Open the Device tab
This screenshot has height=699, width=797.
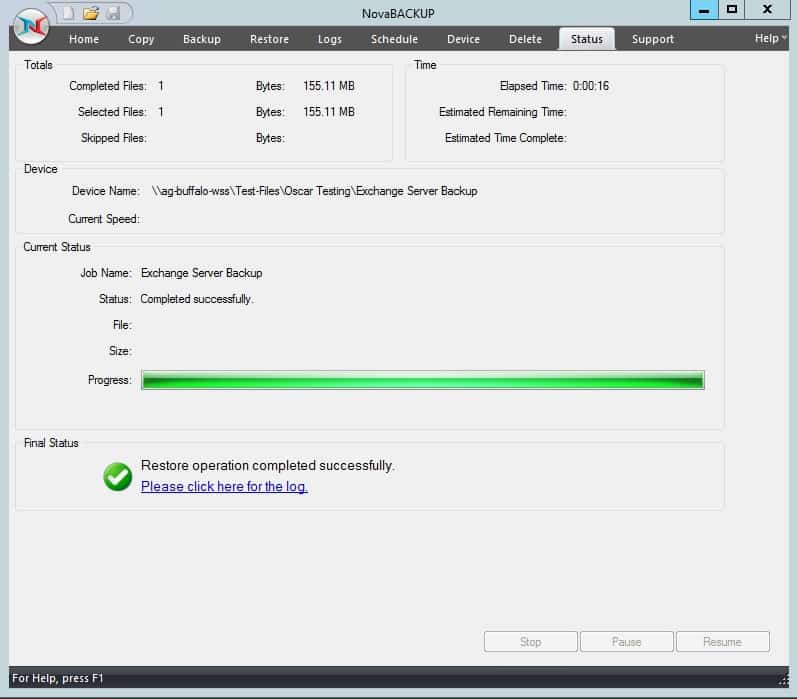tap(463, 39)
